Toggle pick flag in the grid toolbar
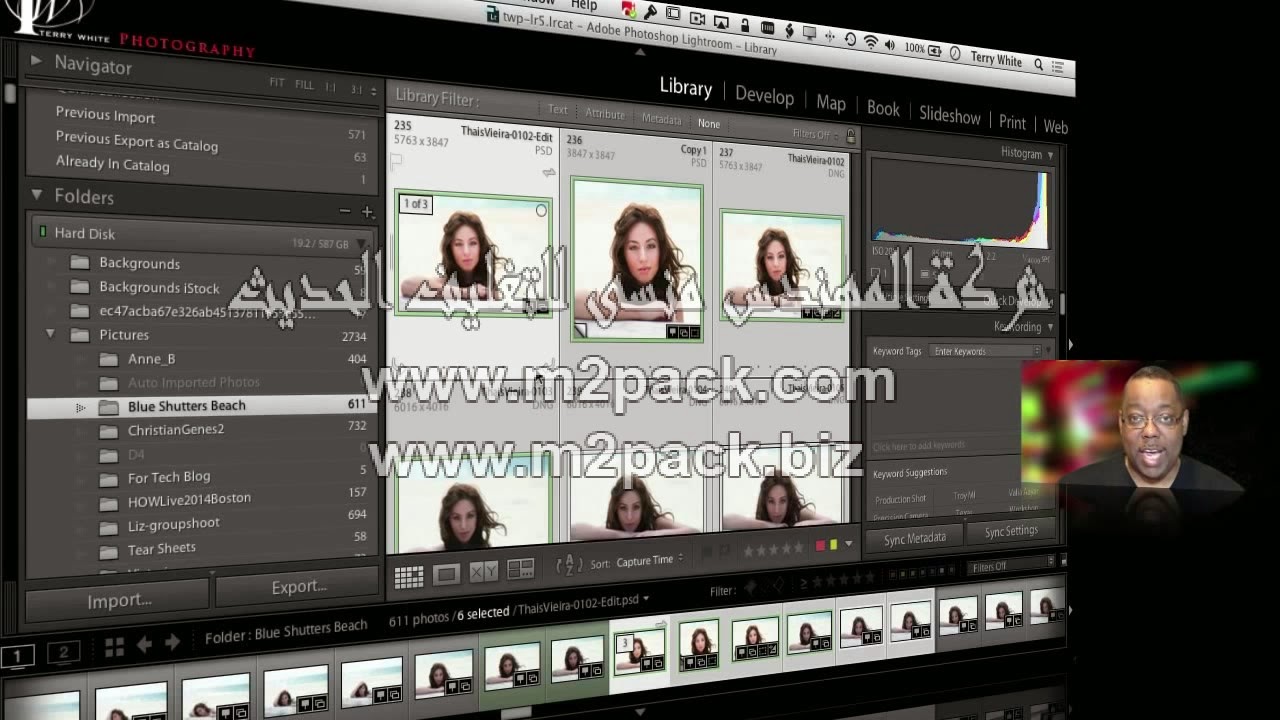Image resolution: width=1280 pixels, height=720 pixels. (x=710, y=554)
